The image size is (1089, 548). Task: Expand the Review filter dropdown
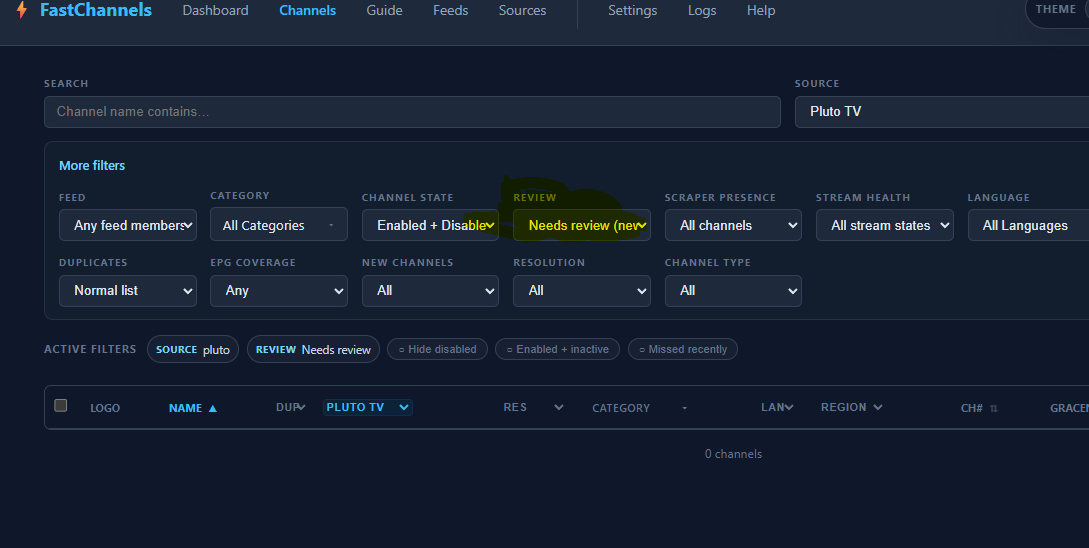[x=582, y=226]
